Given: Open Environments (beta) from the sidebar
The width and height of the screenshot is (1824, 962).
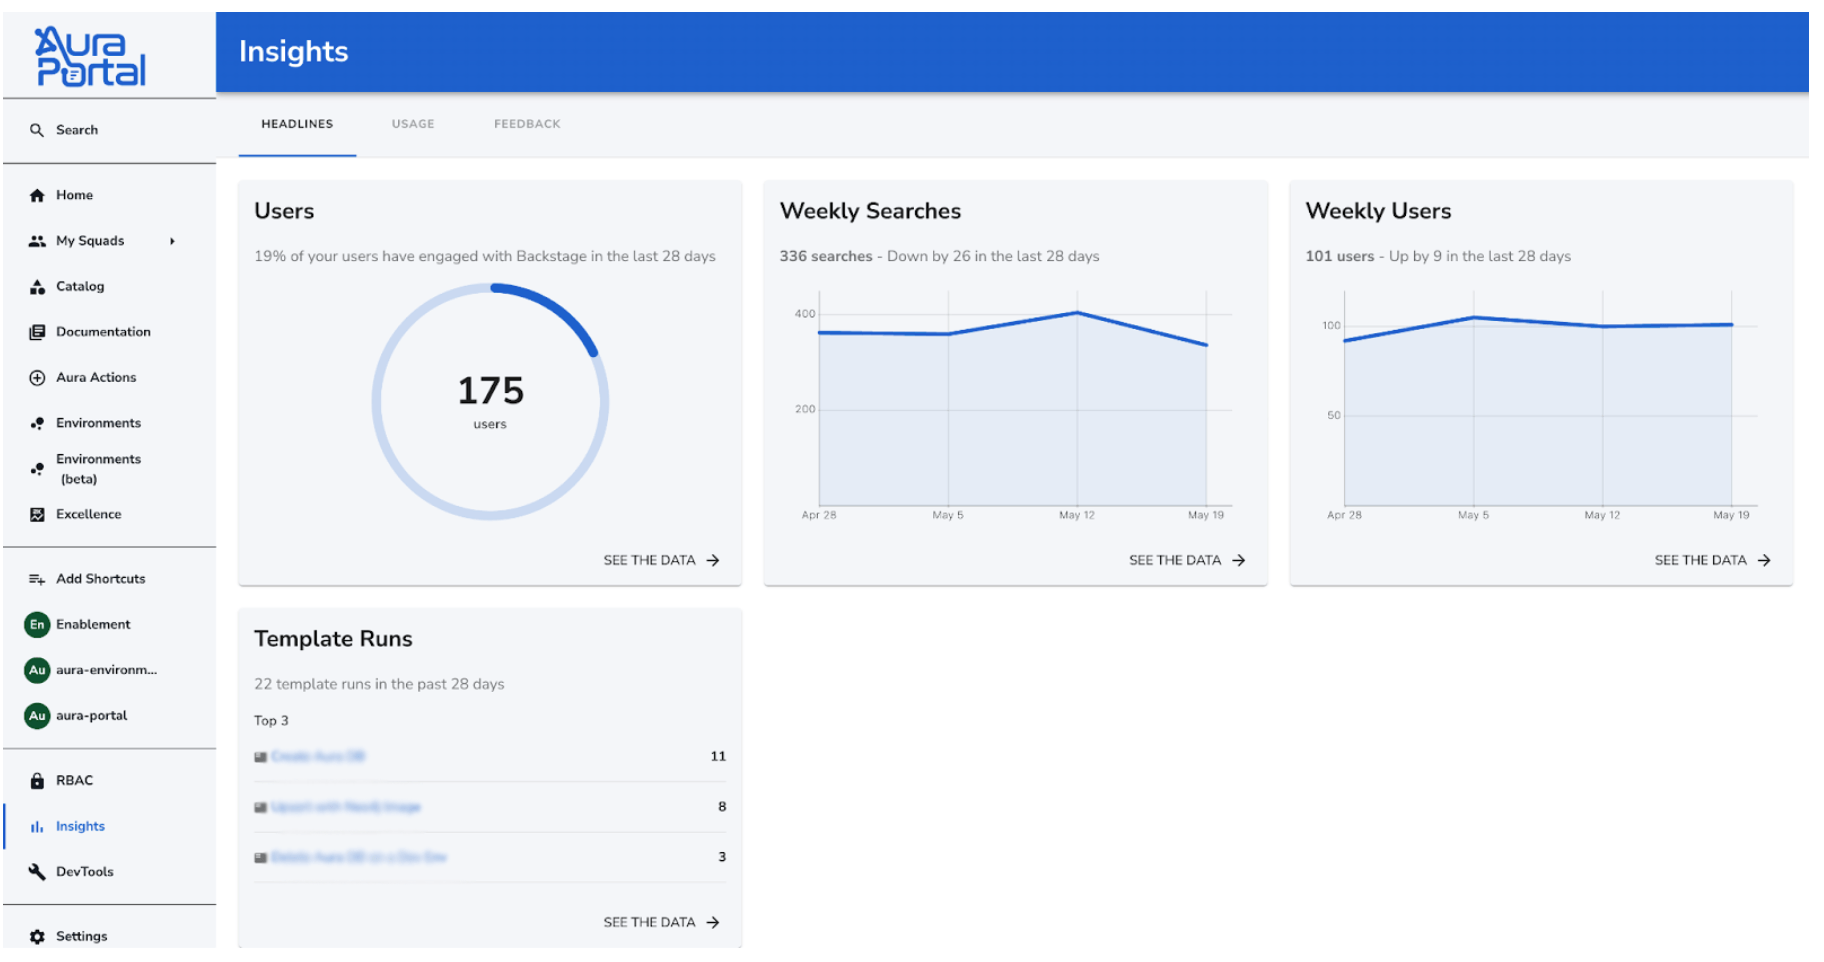Looking at the screenshot, I should [x=37, y=468].
